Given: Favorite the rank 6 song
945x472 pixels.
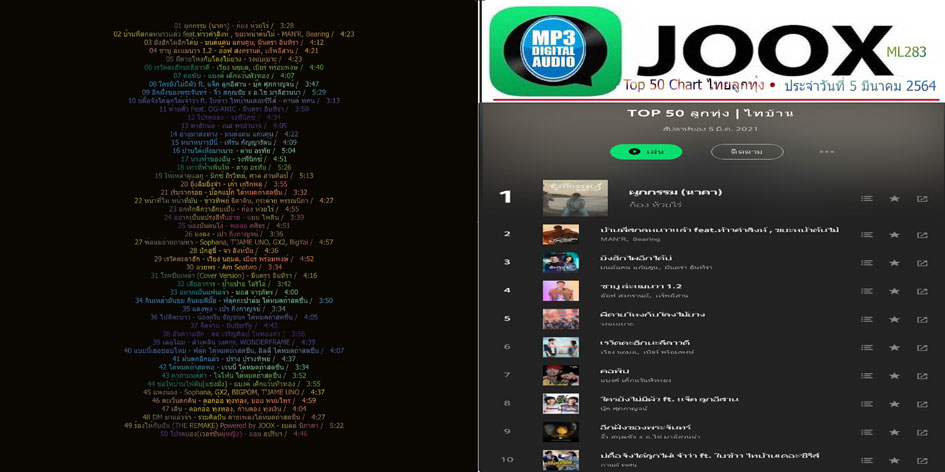Looking at the screenshot, I should (894, 347).
